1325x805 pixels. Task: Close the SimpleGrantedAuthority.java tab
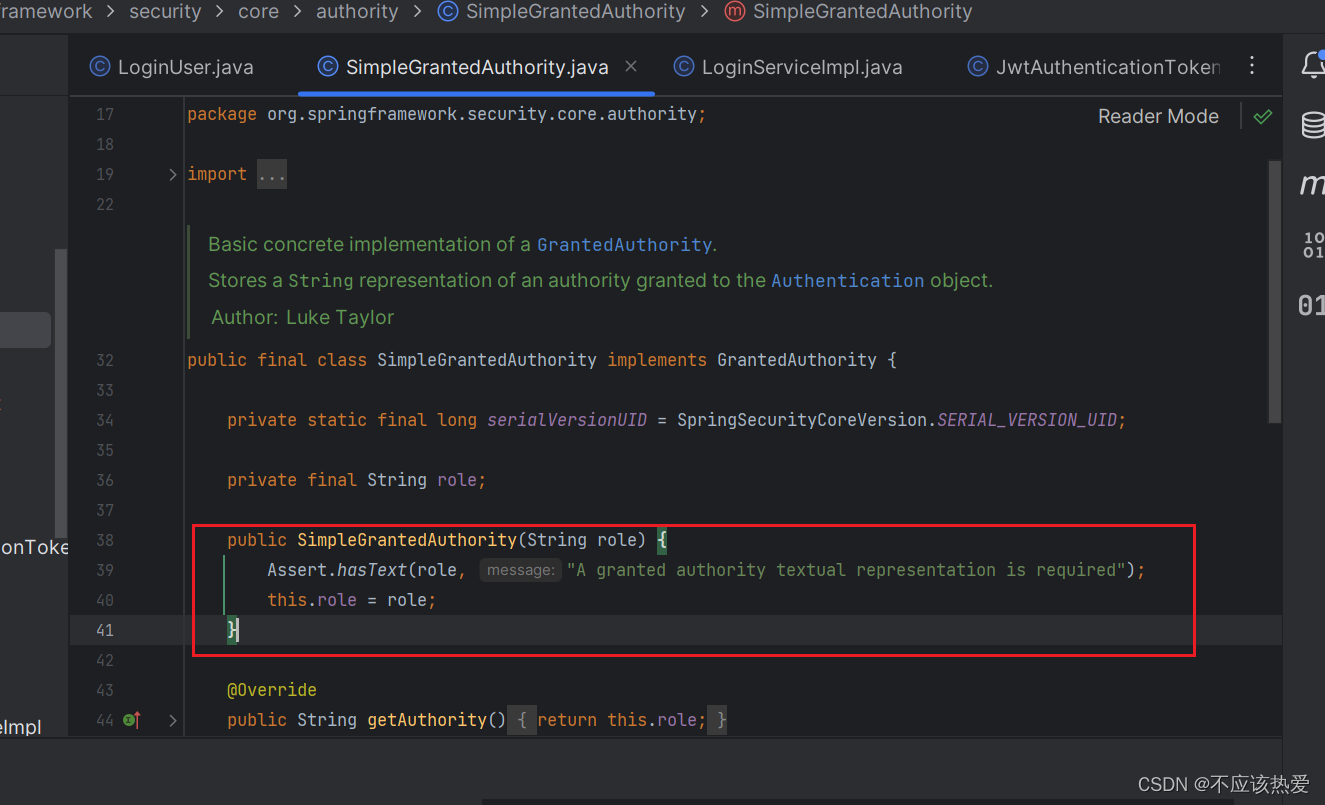pos(631,66)
